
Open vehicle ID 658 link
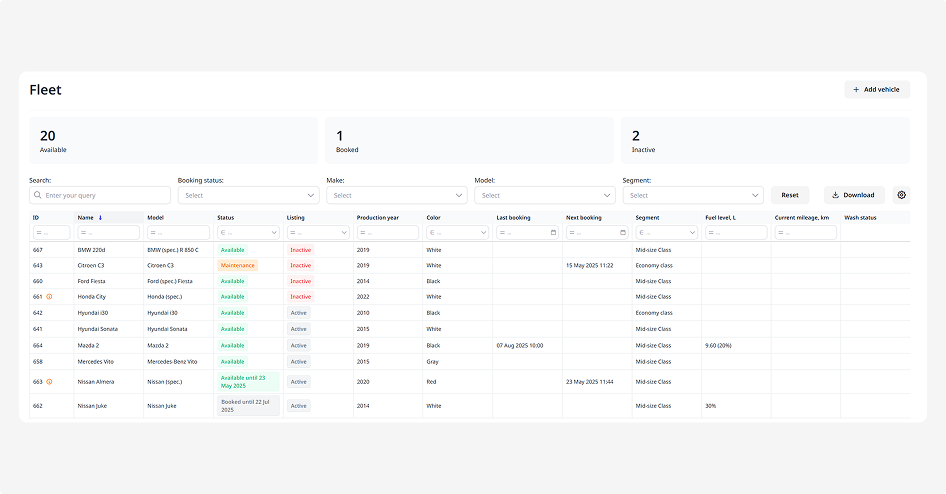click(38, 362)
